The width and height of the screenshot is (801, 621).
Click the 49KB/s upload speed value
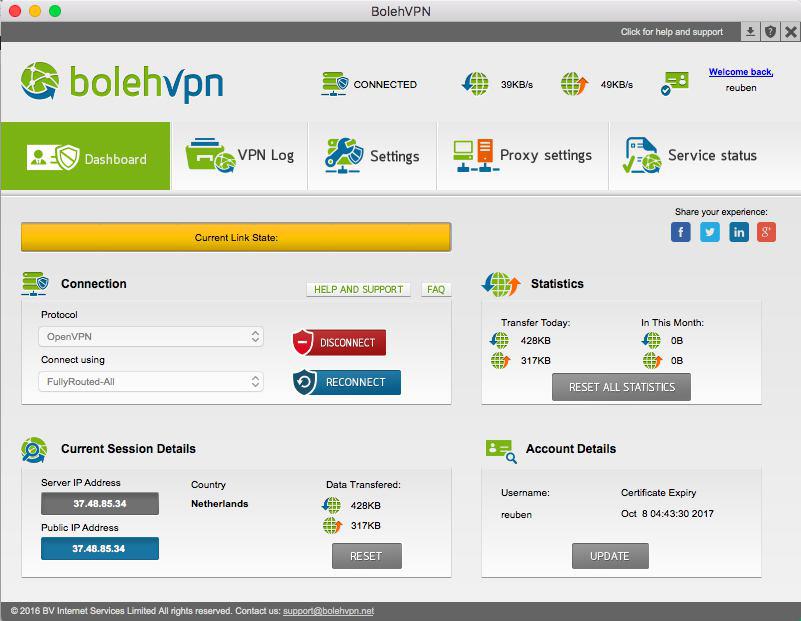(x=617, y=84)
